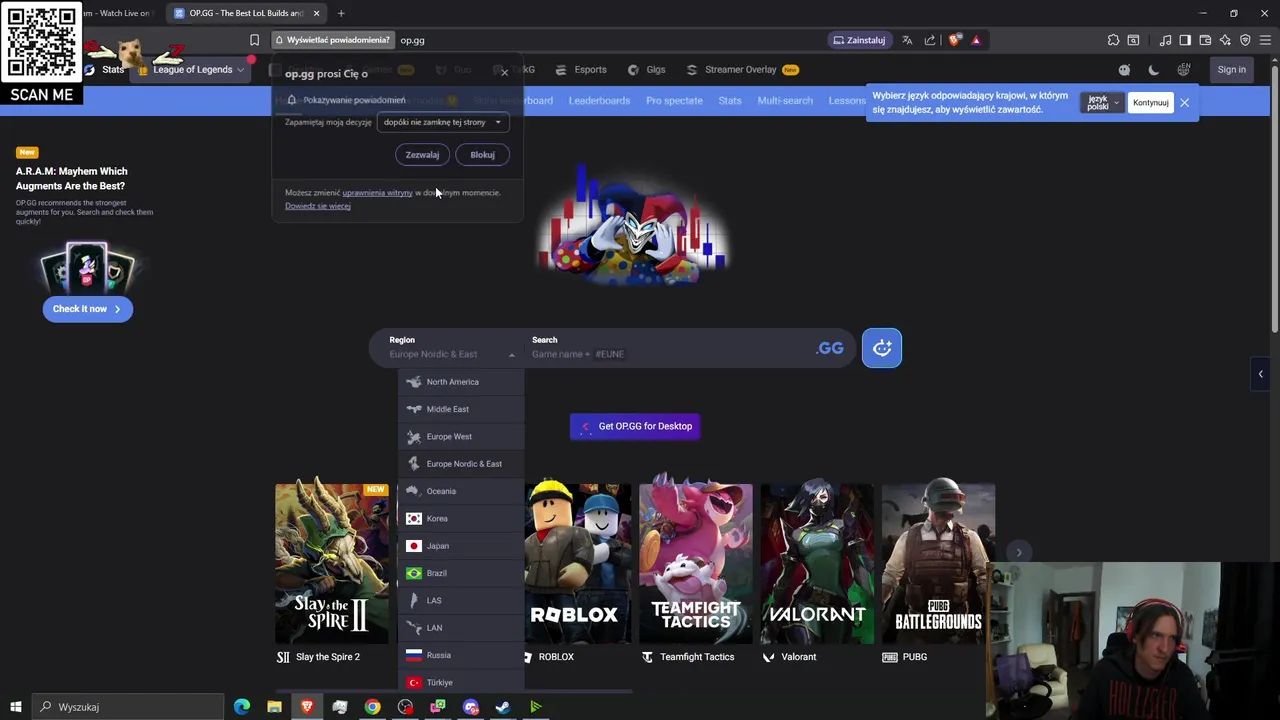Click the Zezwalaj allow button

coord(422,155)
